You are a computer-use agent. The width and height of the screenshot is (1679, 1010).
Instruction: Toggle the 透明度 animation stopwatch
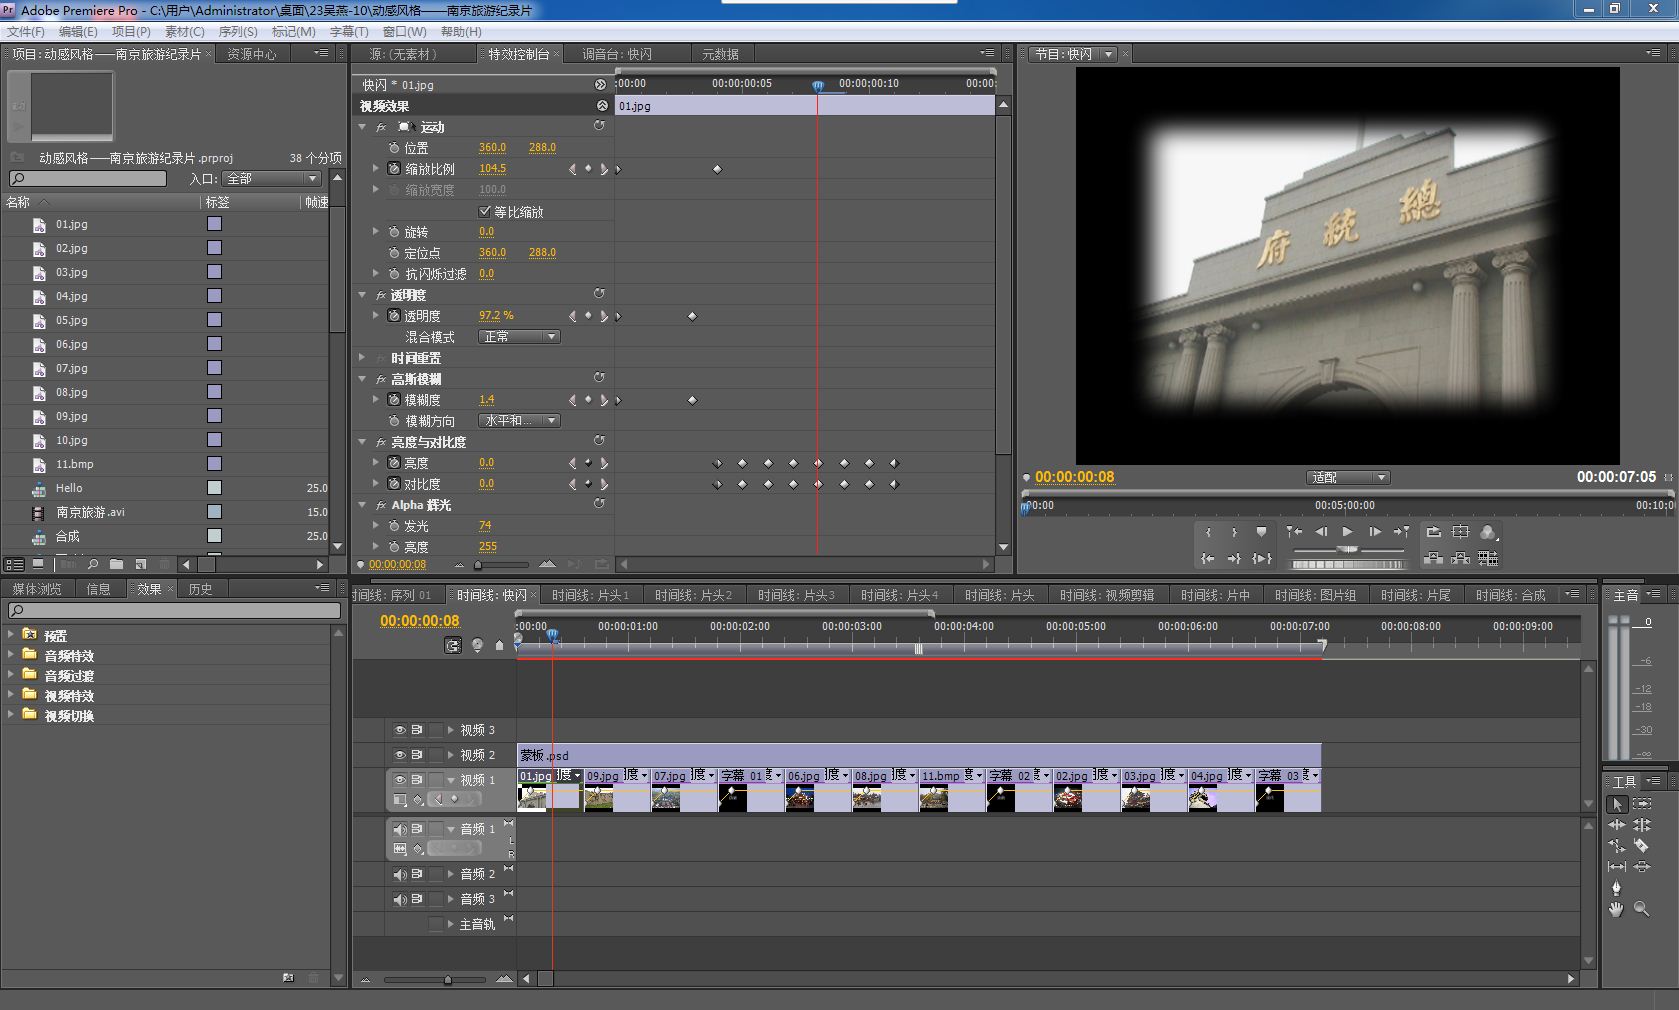tap(394, 316)
